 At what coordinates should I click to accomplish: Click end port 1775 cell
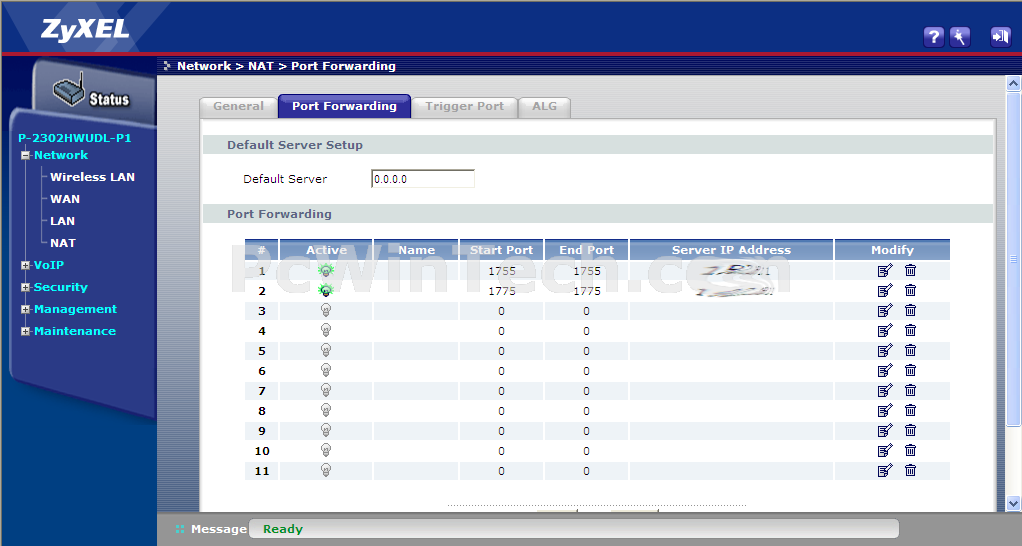587,291
